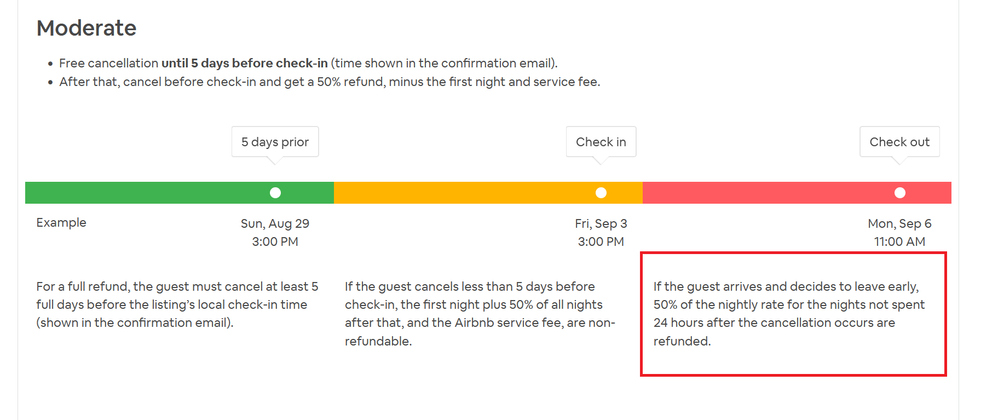998x420 pixels.
Task: Click the orange segment of the timeline
Action: (460, 193)
